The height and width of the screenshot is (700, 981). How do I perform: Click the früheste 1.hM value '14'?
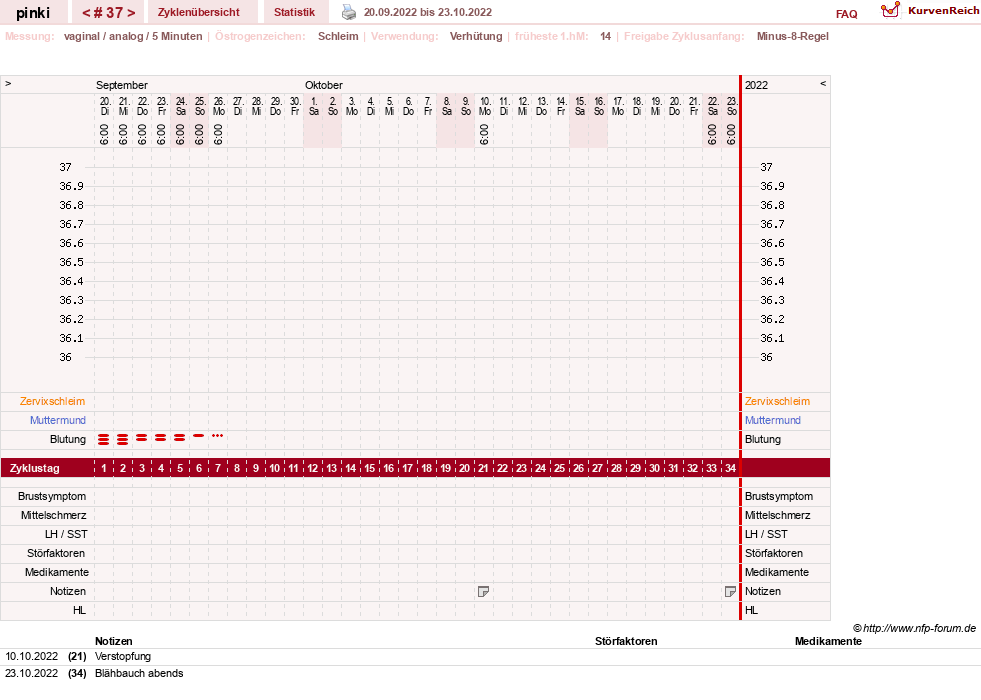pos(606,36)
